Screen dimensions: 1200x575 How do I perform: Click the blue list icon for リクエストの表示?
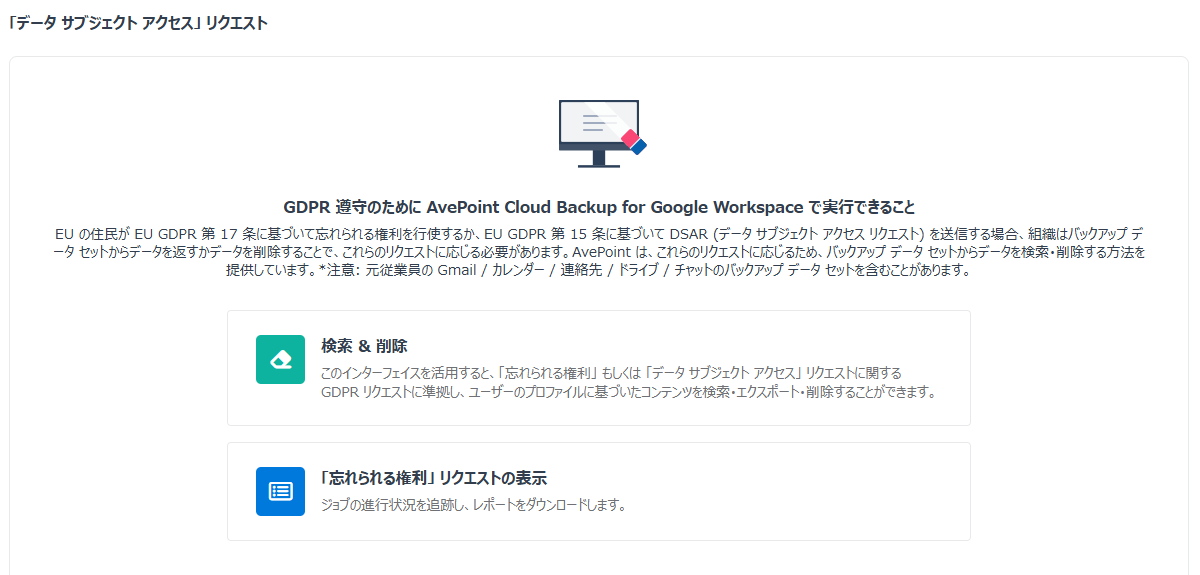point(280,491)
